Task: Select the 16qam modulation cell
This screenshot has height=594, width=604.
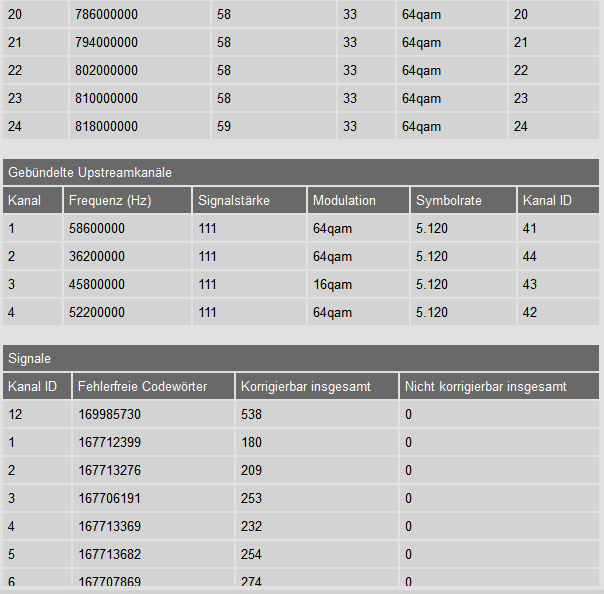Action: tap(332, 284)
